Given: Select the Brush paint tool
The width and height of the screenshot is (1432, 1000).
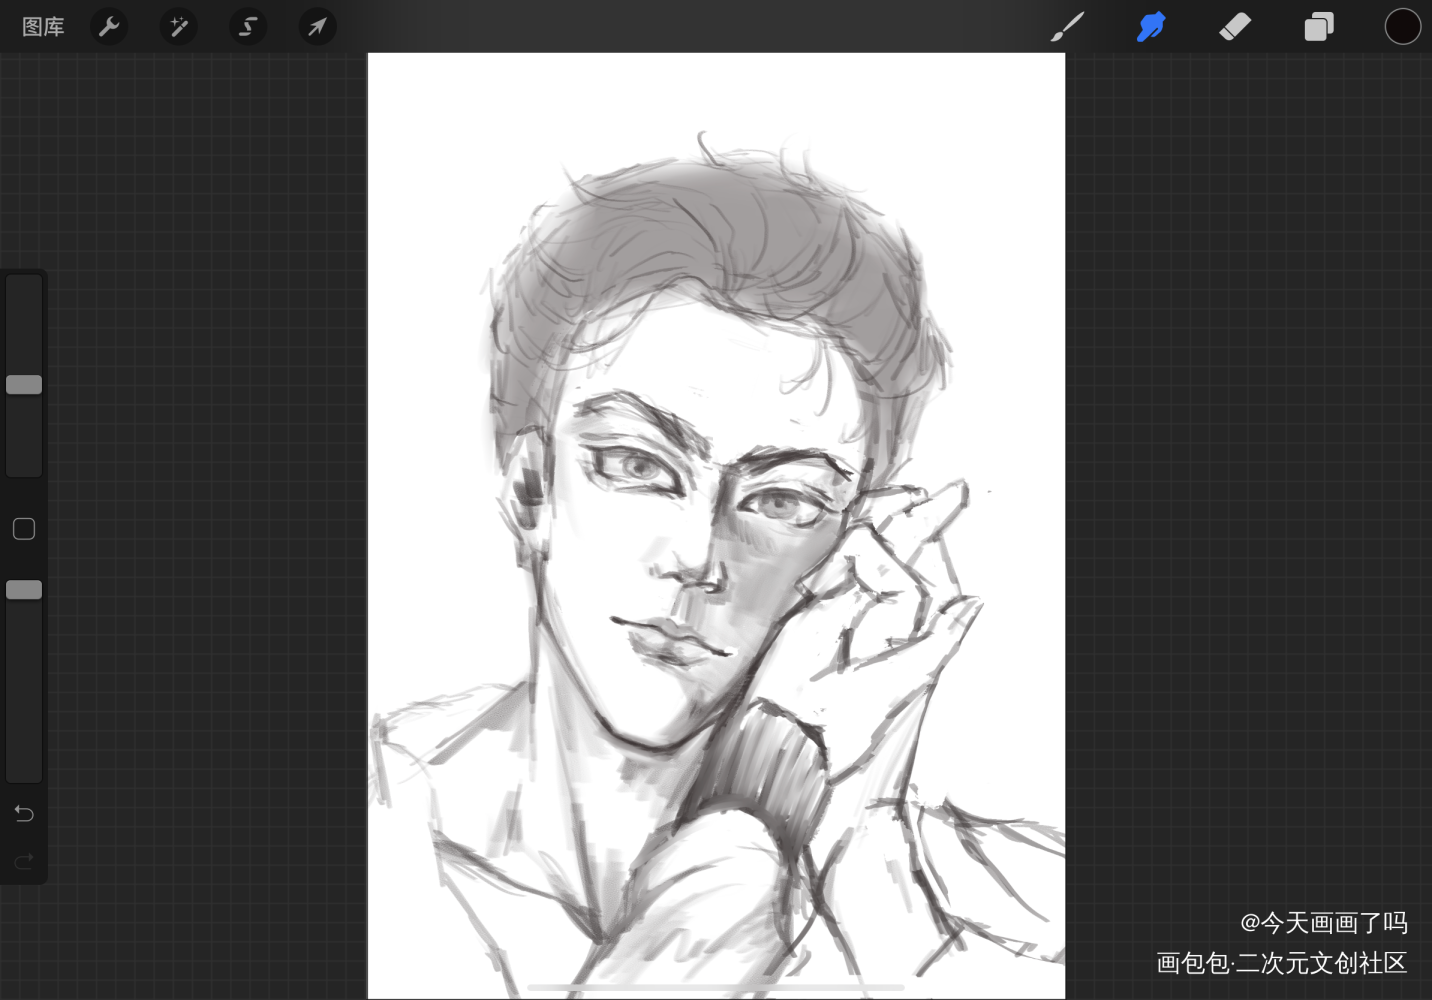Looking at the screenshot, I should pyautogui.click(x=1067, y=27).
